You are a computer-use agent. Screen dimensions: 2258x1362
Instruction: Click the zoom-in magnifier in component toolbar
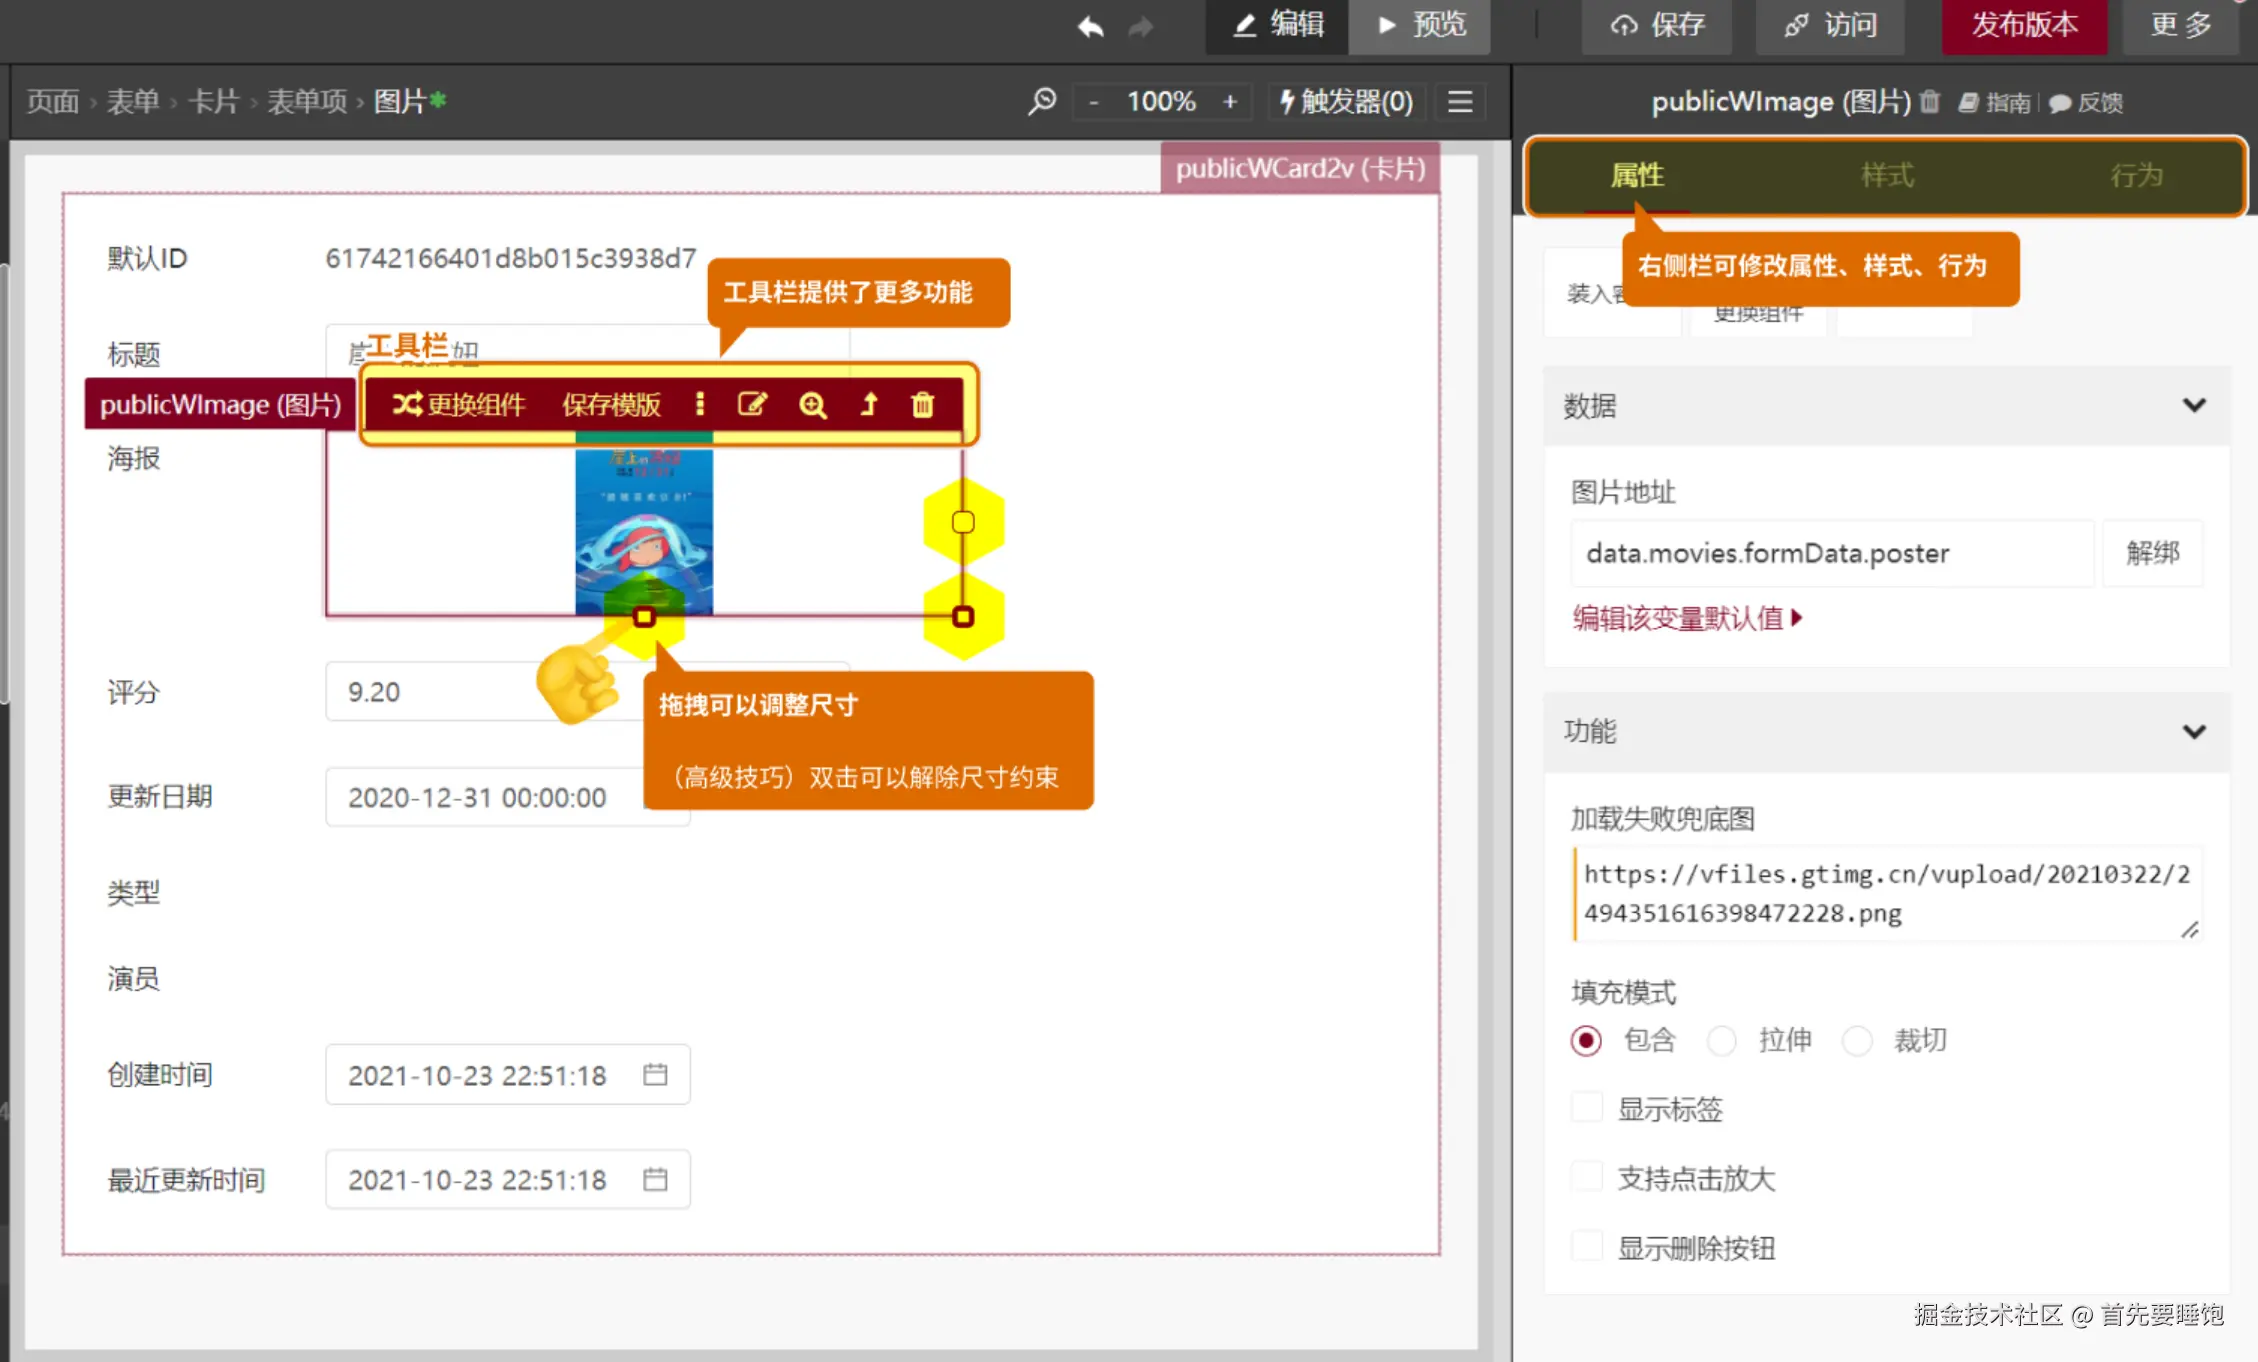[x=812, y=404]
